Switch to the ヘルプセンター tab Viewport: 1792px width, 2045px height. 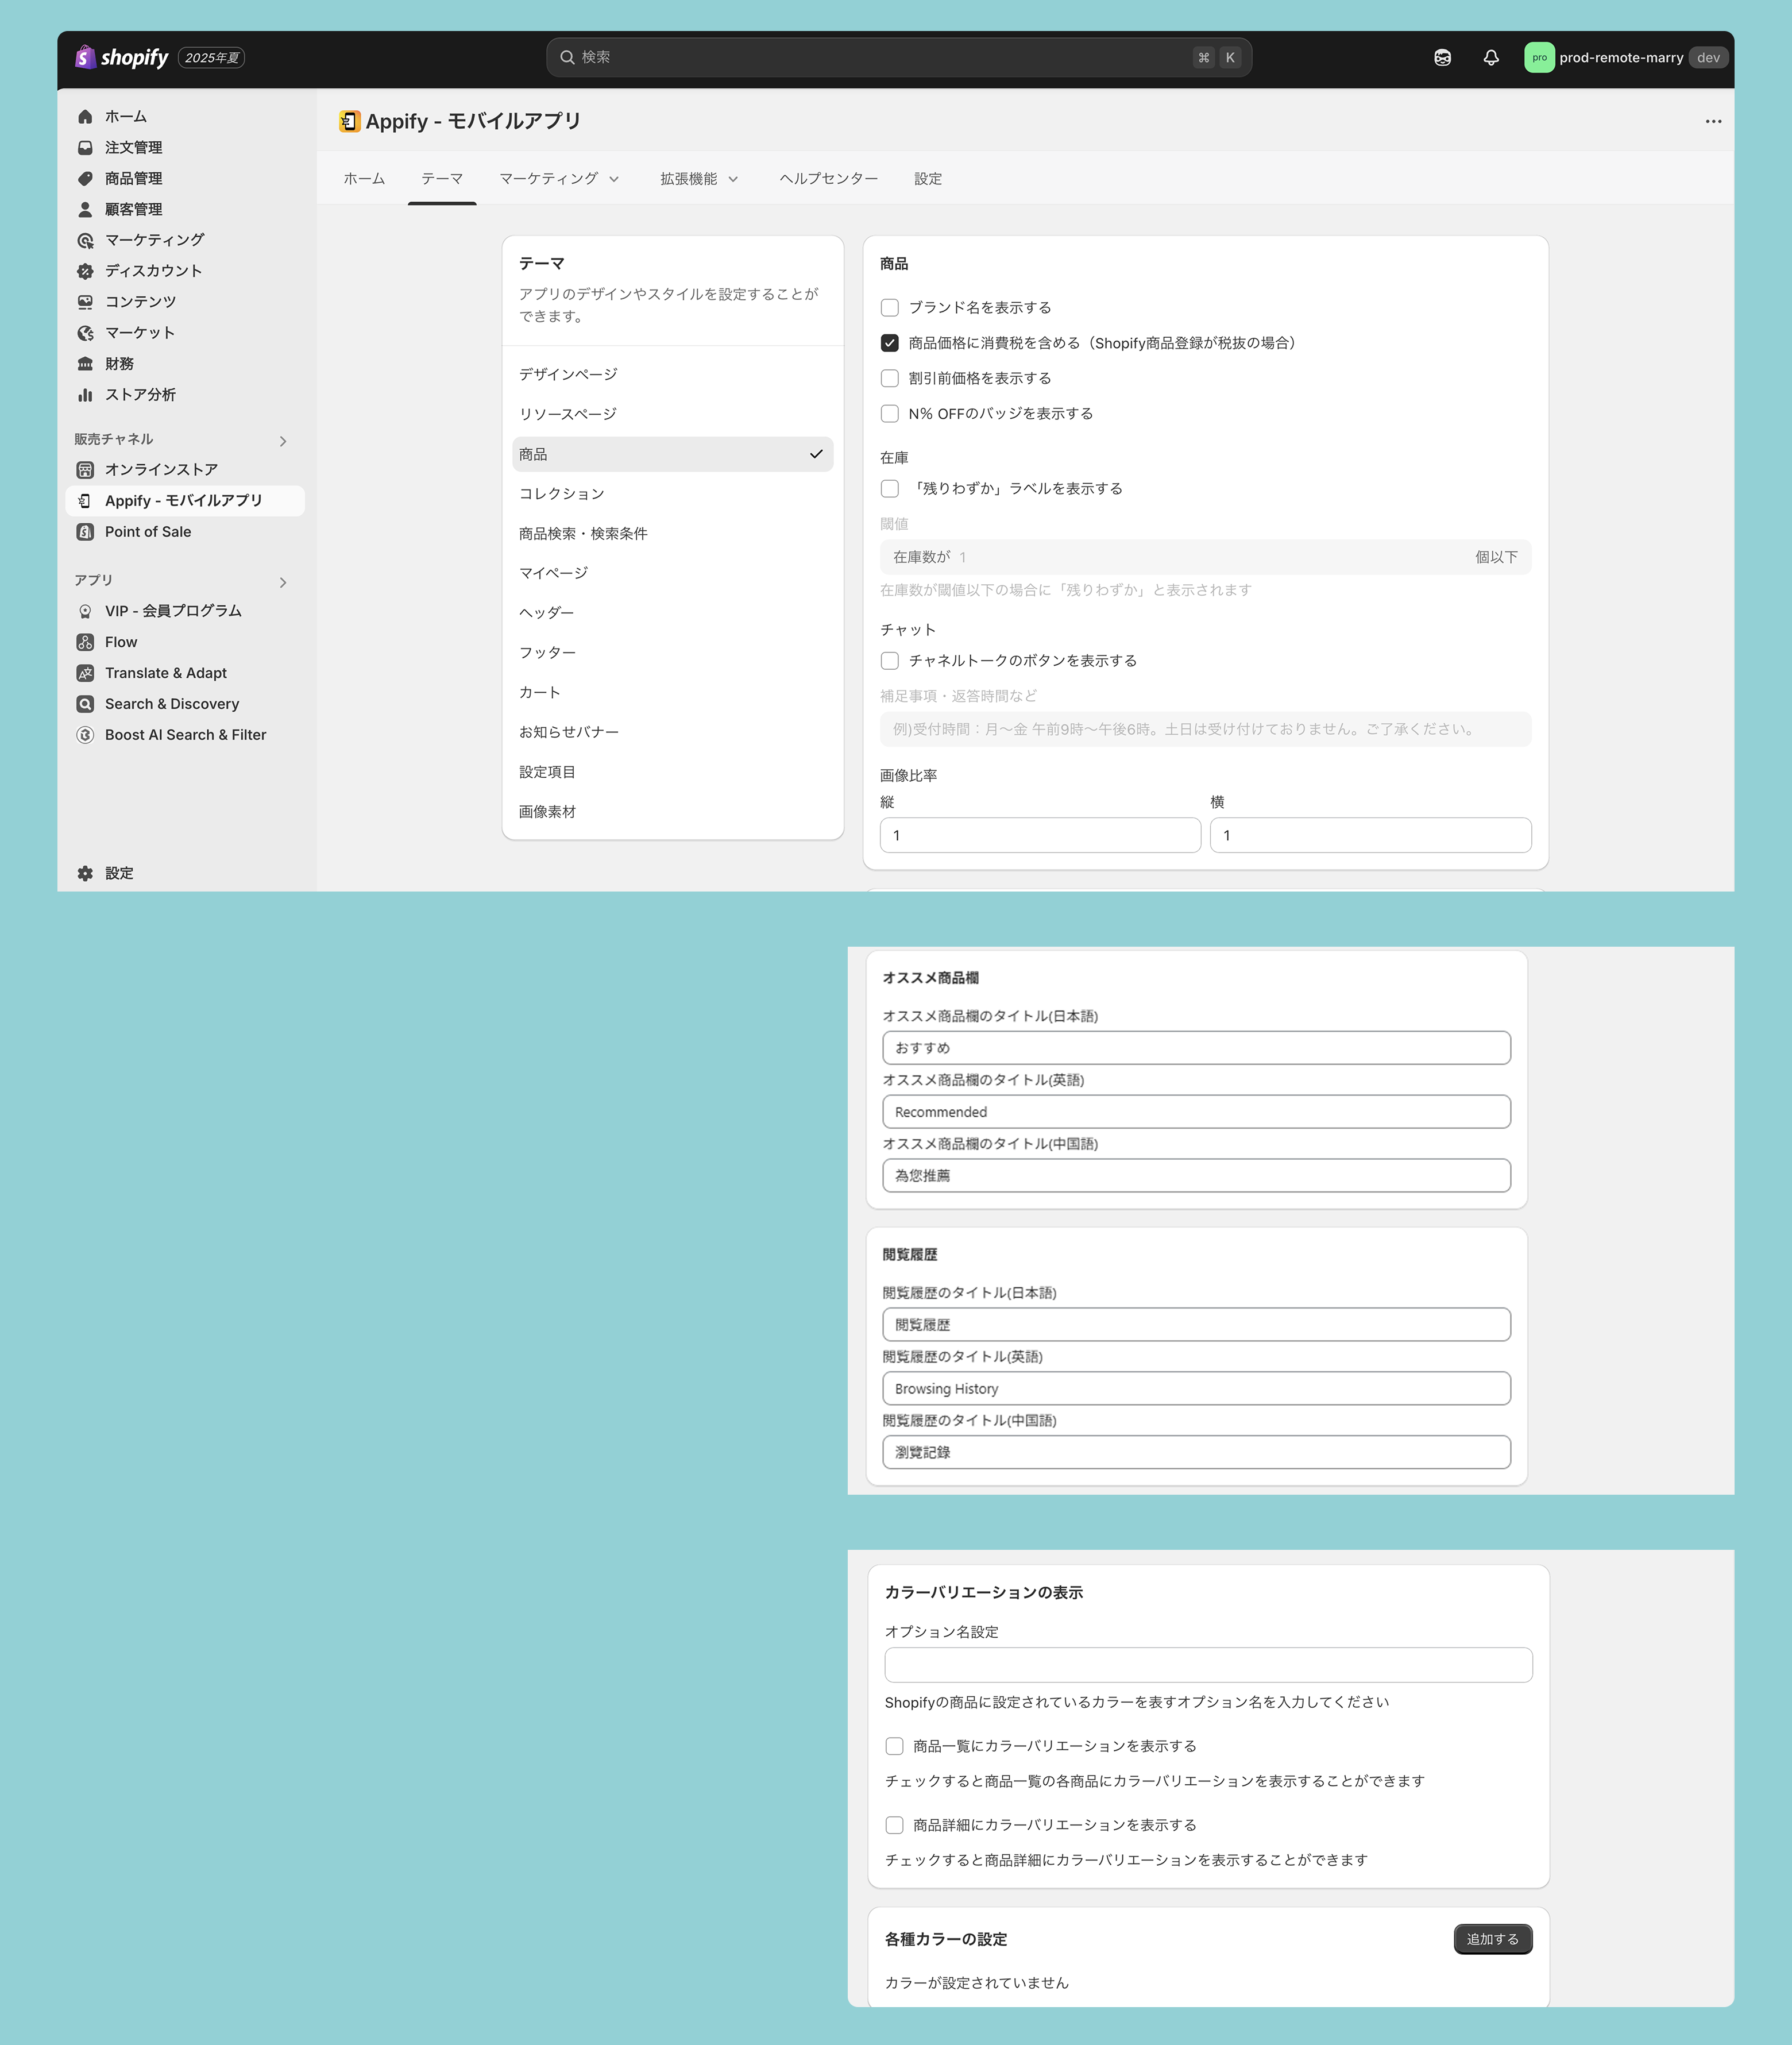coord(828,179)
